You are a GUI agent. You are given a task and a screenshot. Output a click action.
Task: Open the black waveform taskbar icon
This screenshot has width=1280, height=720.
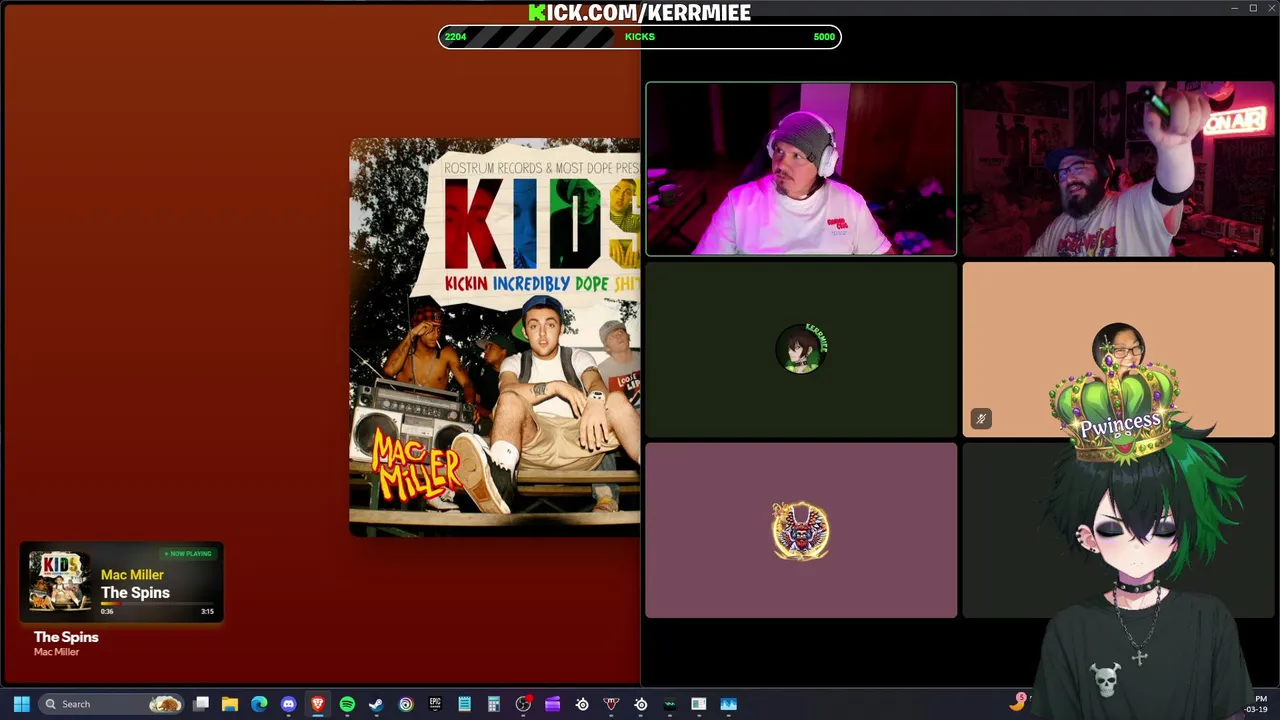670,704
